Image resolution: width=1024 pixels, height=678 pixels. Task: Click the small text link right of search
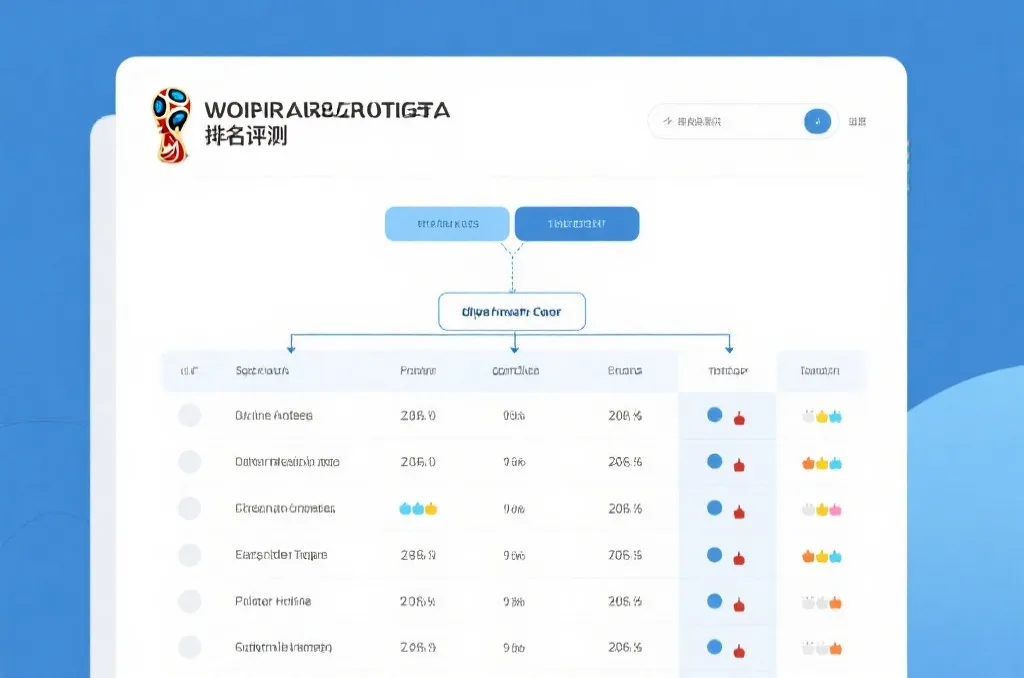tap(857, 121)
